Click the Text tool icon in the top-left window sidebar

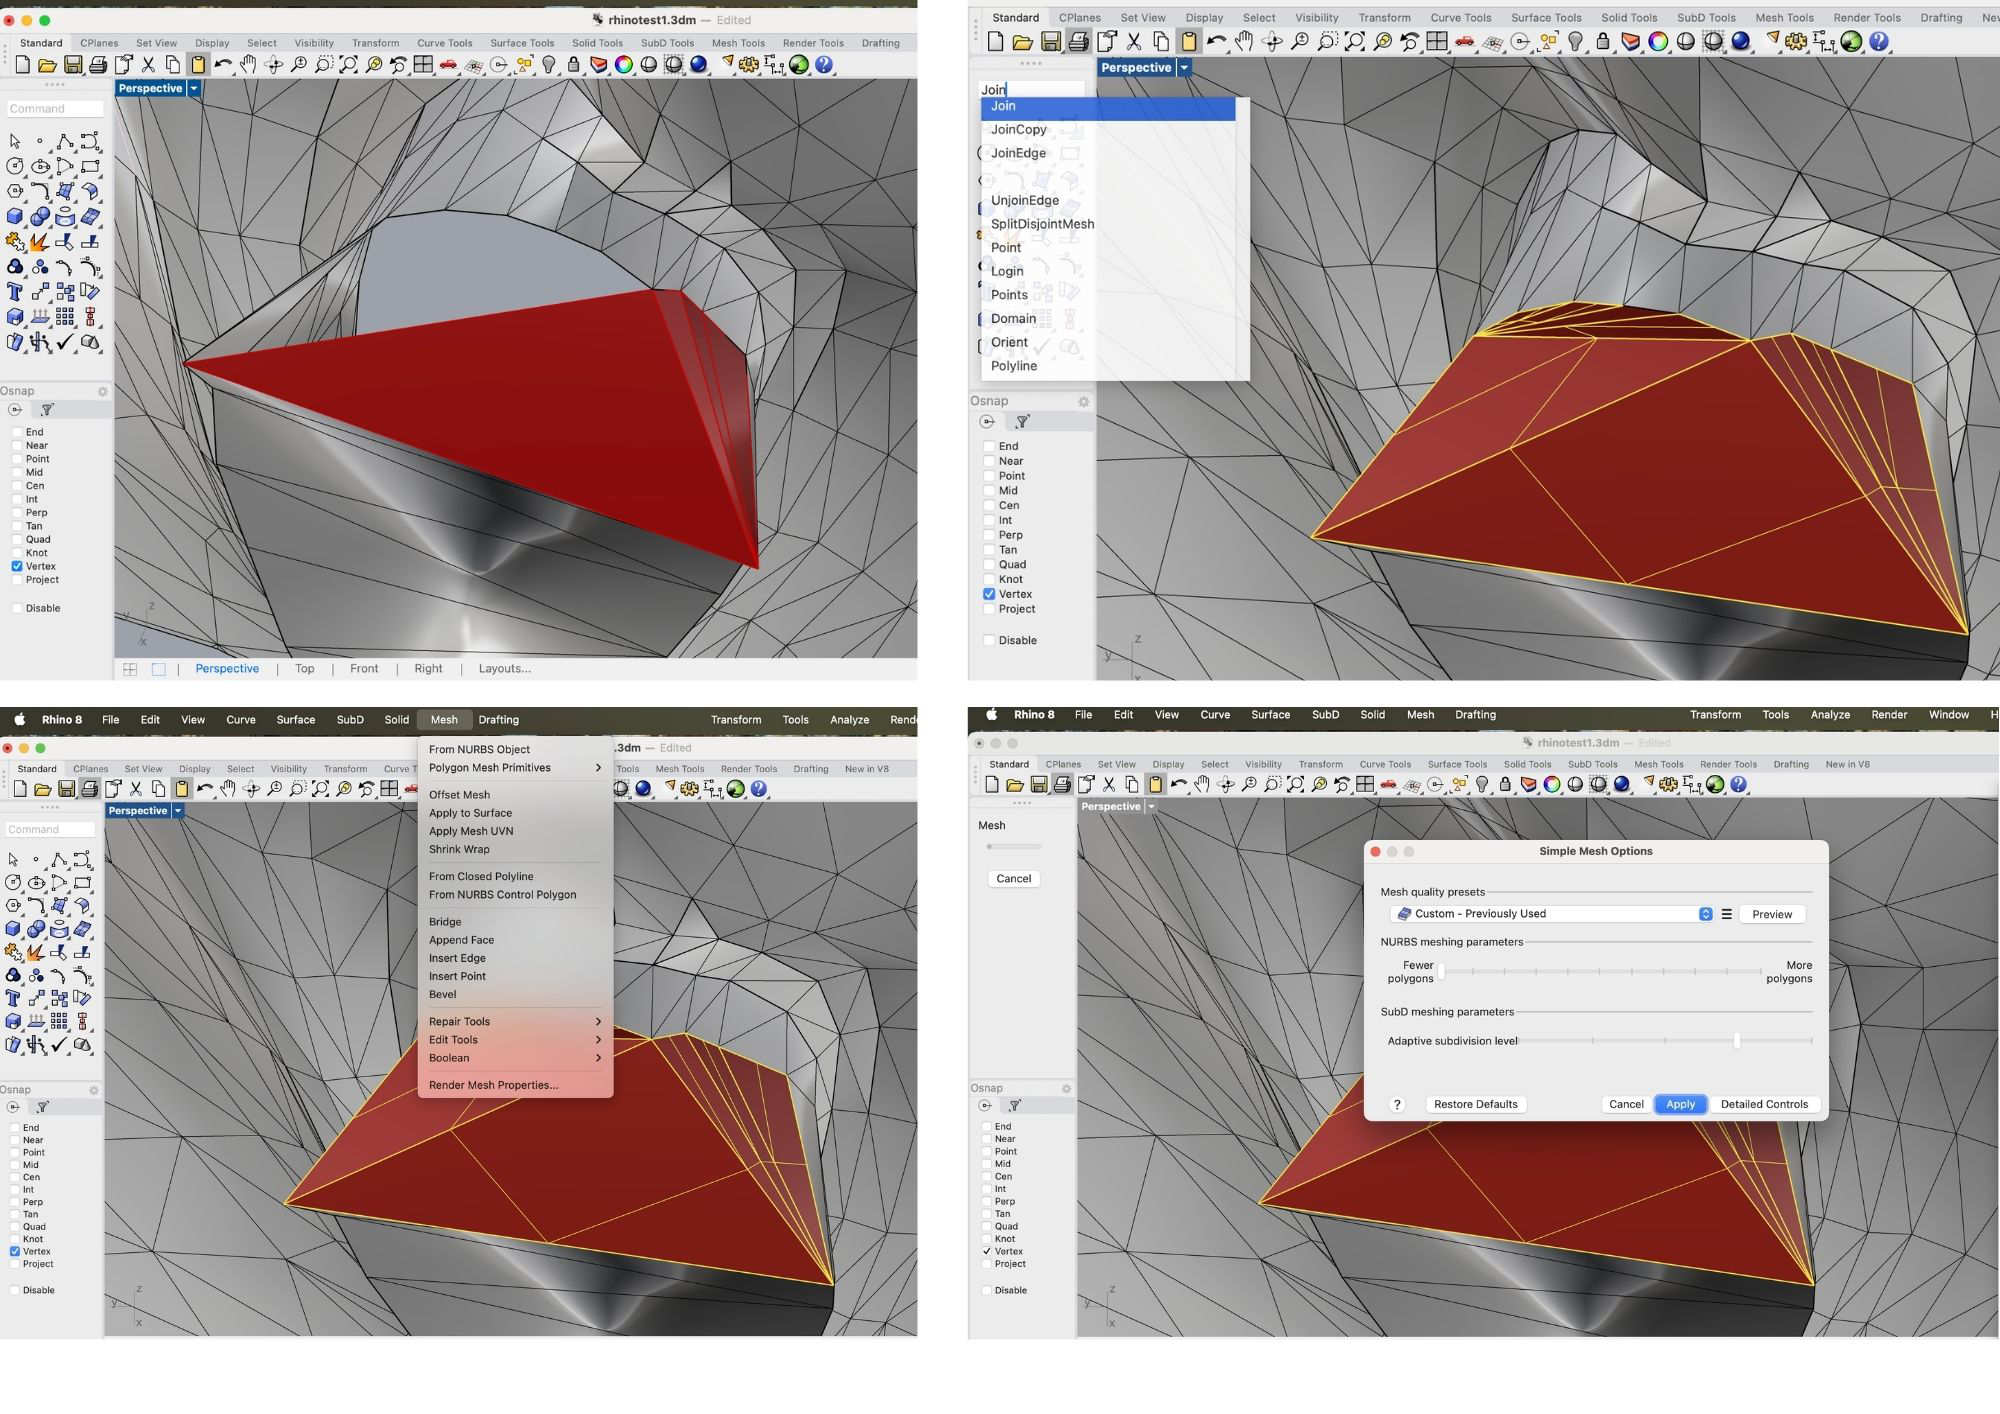pos(15,292)
